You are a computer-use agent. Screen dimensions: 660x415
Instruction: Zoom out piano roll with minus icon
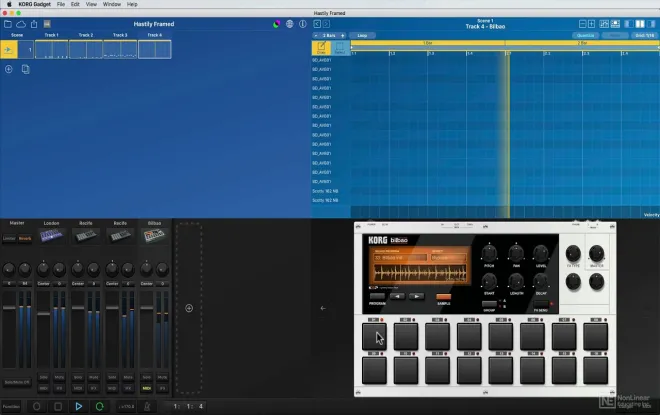[x=583, y=24]
